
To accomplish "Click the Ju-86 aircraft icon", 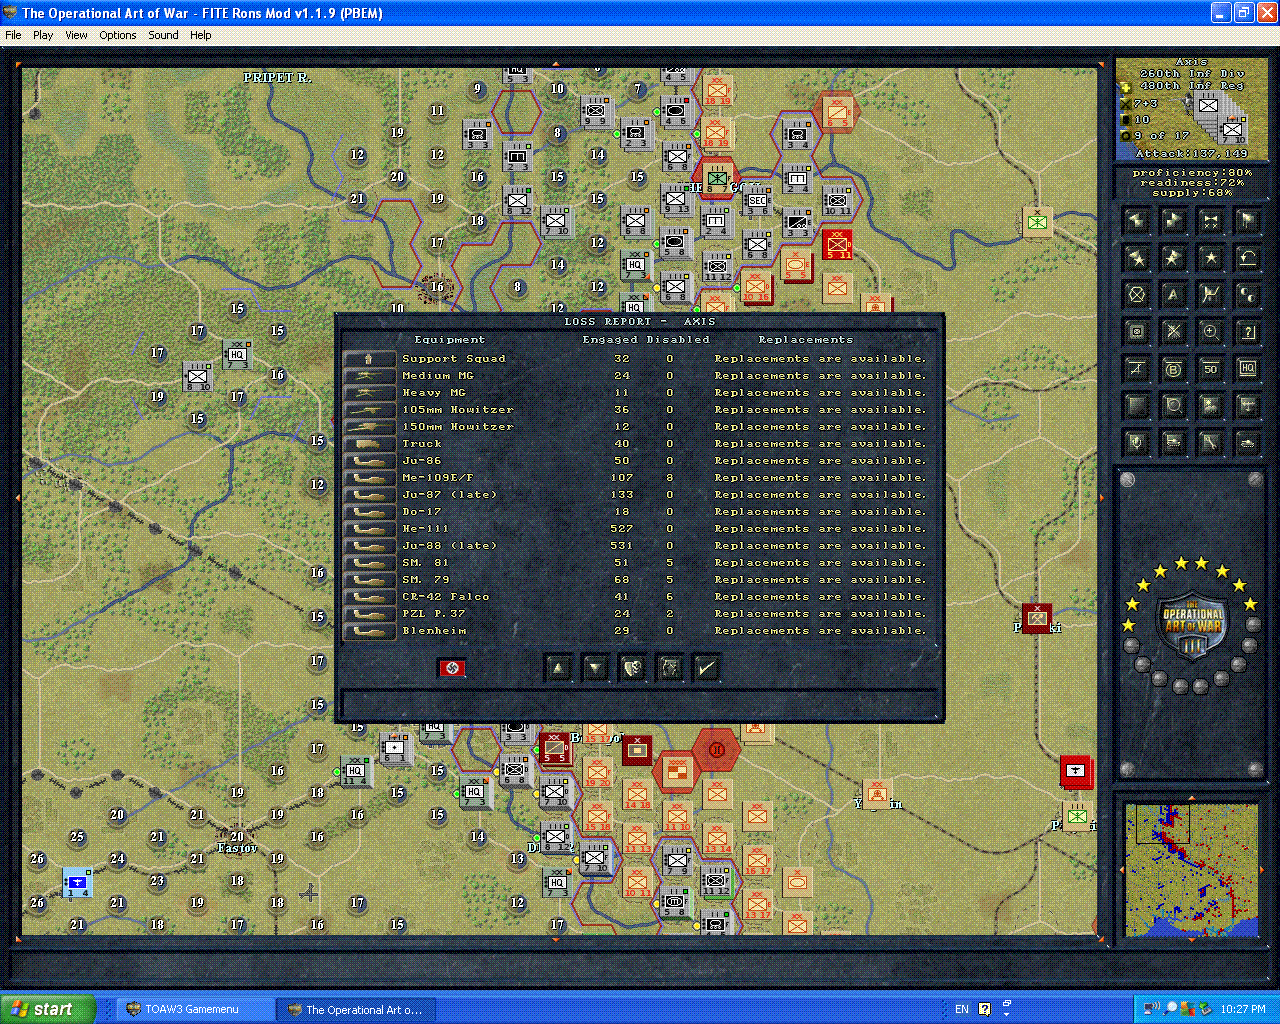I will coord(369,460).
